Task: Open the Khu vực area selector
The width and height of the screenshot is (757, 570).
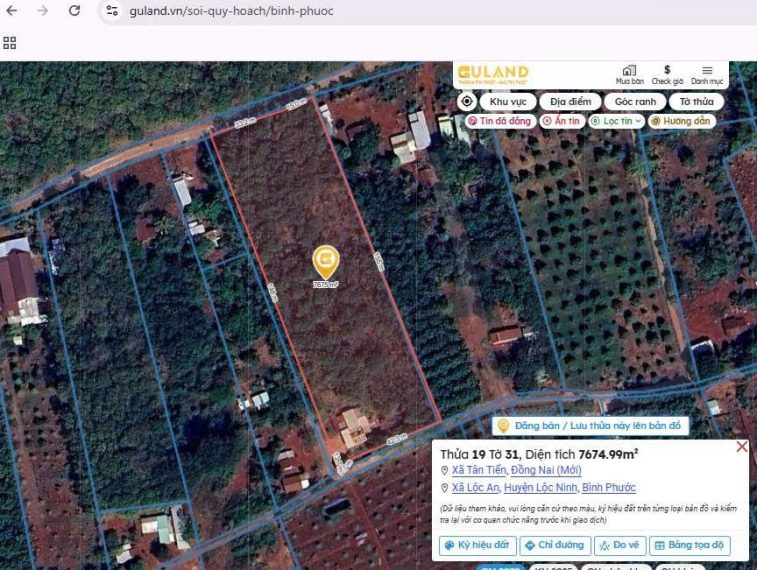Action: [508, 101]
